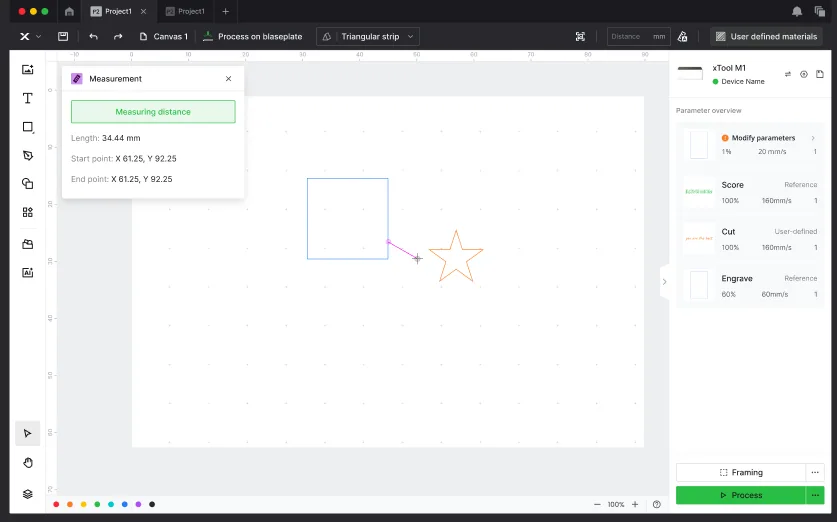Expand Modify parameters chevron
Screen dimensions: 837x522
813,138
